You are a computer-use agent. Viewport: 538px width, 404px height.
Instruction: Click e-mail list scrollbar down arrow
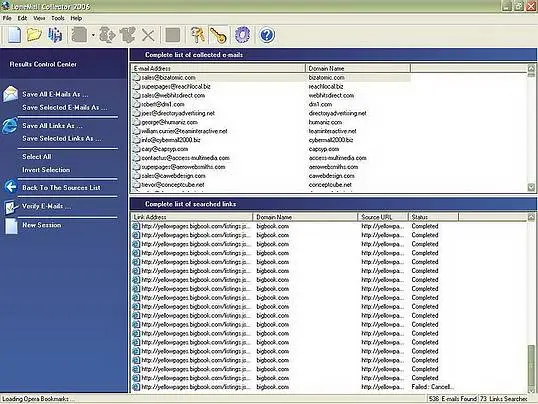coord(531,187)
